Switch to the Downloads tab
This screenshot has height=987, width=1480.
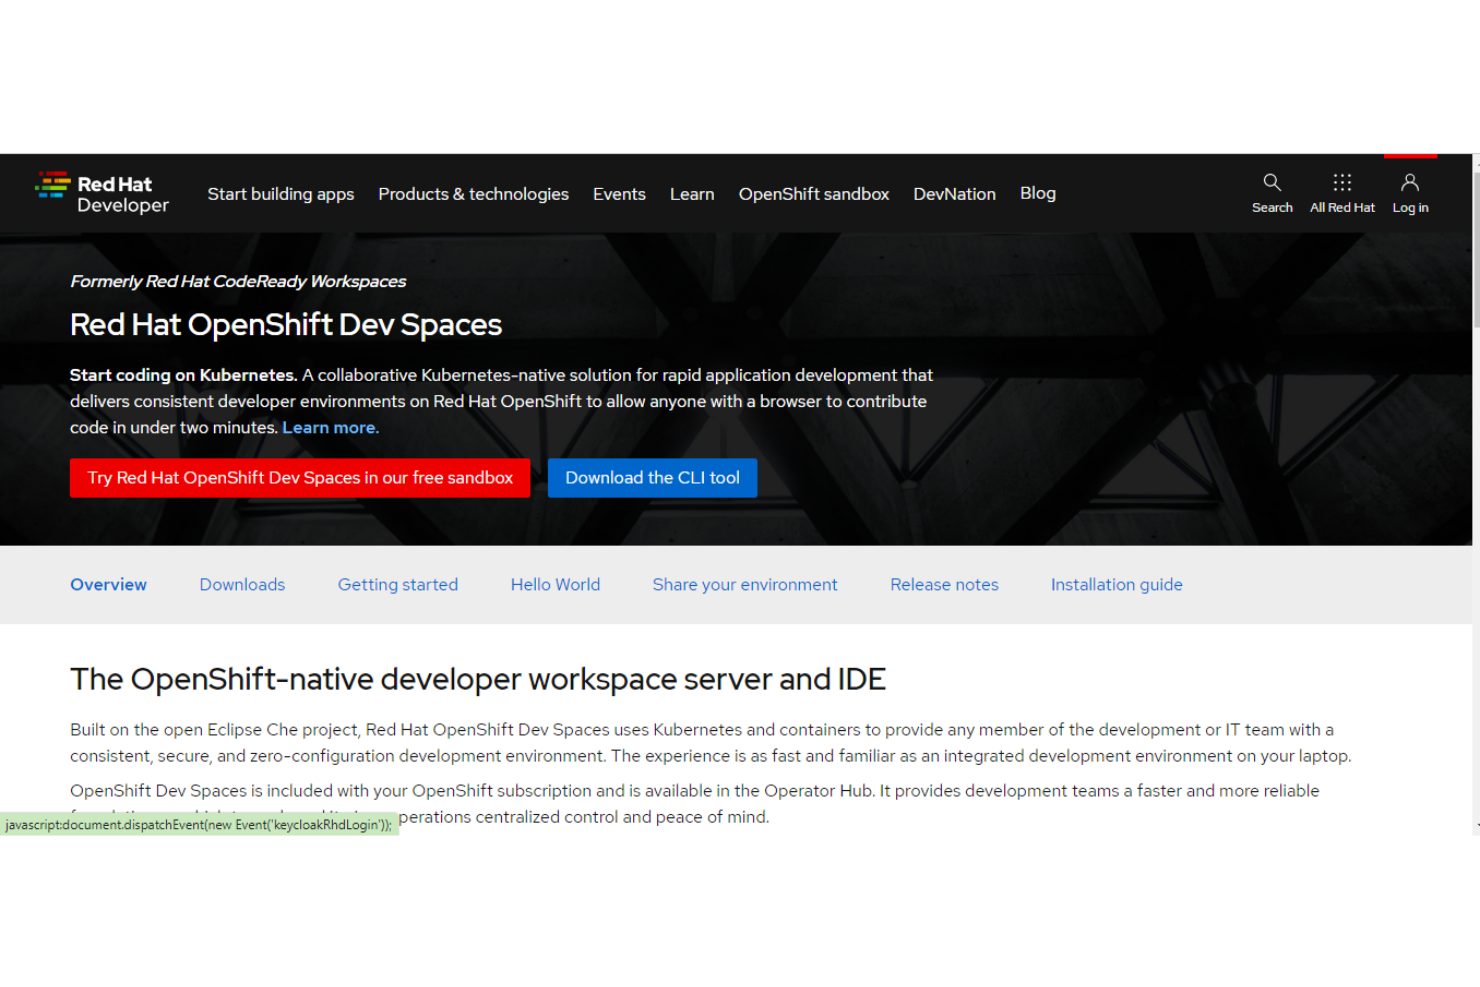(x=242, y=584)
